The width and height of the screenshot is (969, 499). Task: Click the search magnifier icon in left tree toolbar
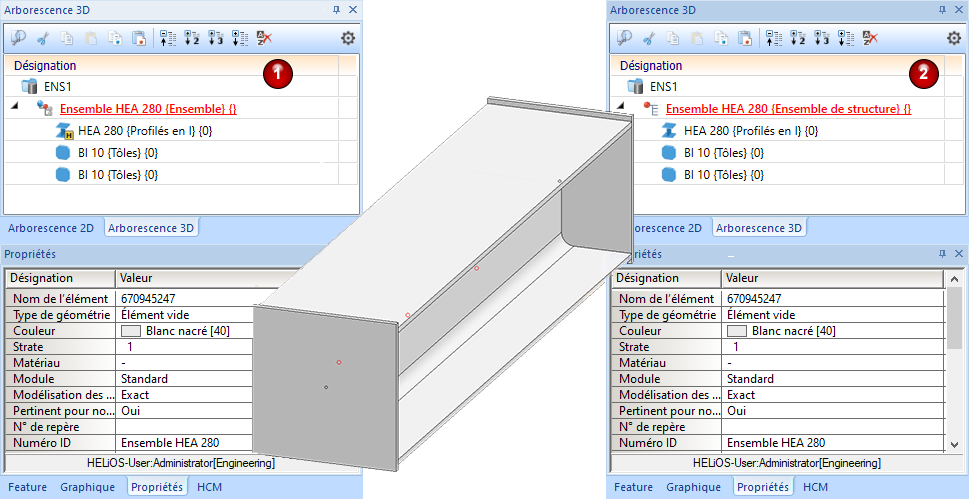coord(19,38)
